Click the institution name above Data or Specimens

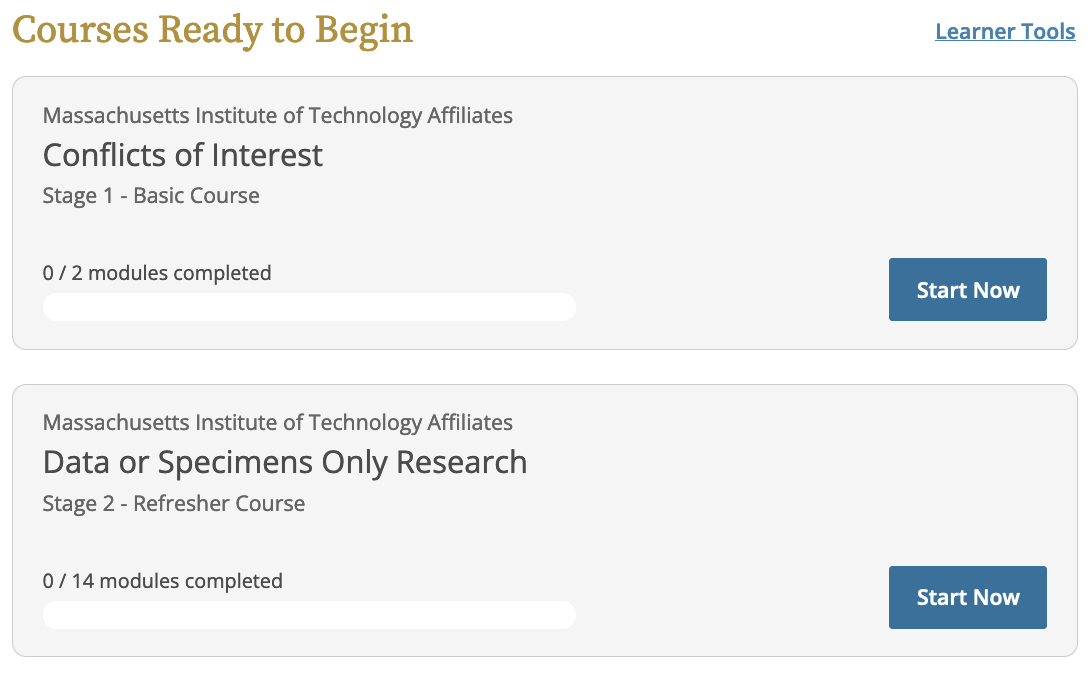[278, 423]
